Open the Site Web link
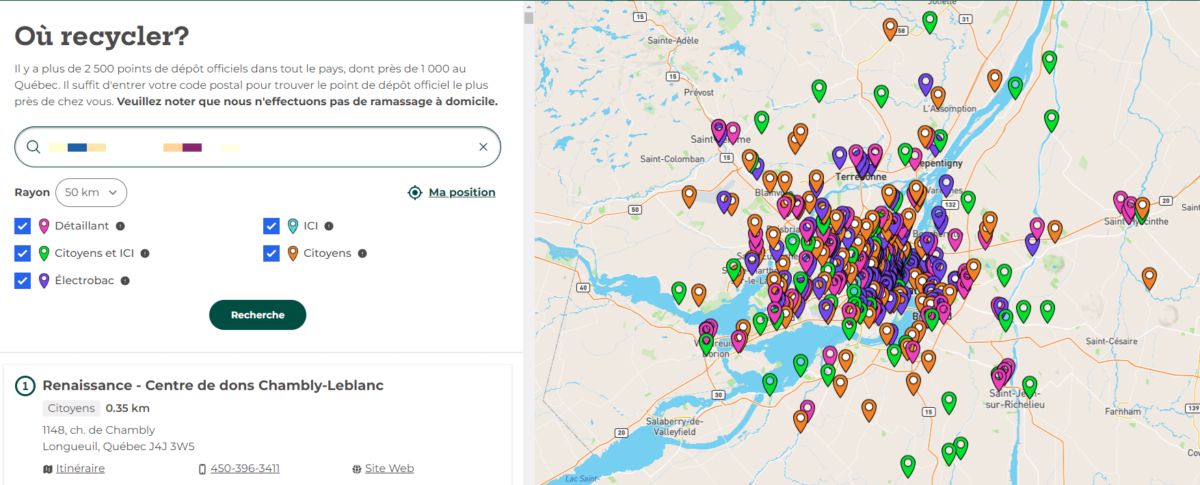The width and height of the screenshot is (1200, 485). coord(389,469)
